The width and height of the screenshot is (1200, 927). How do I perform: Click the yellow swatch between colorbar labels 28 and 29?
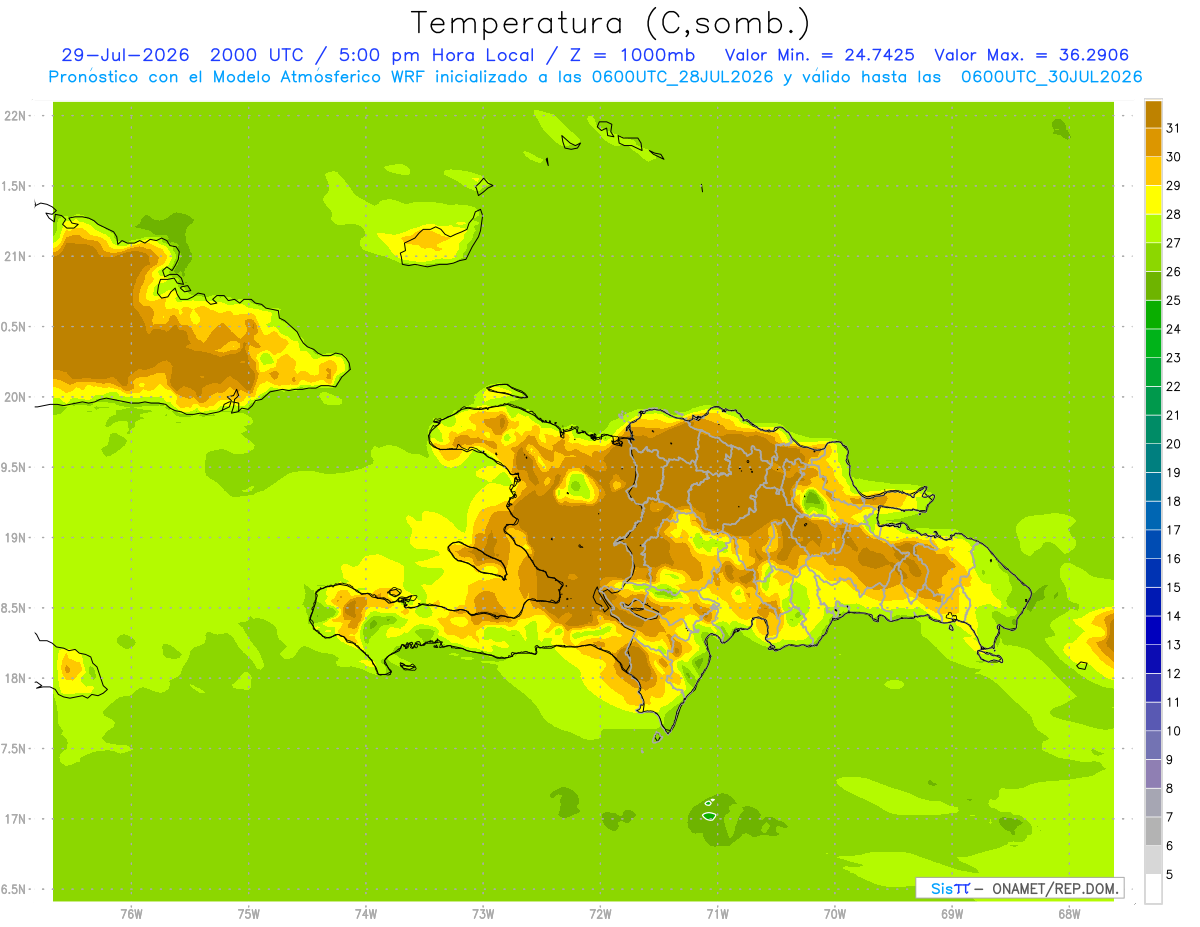1153,200
